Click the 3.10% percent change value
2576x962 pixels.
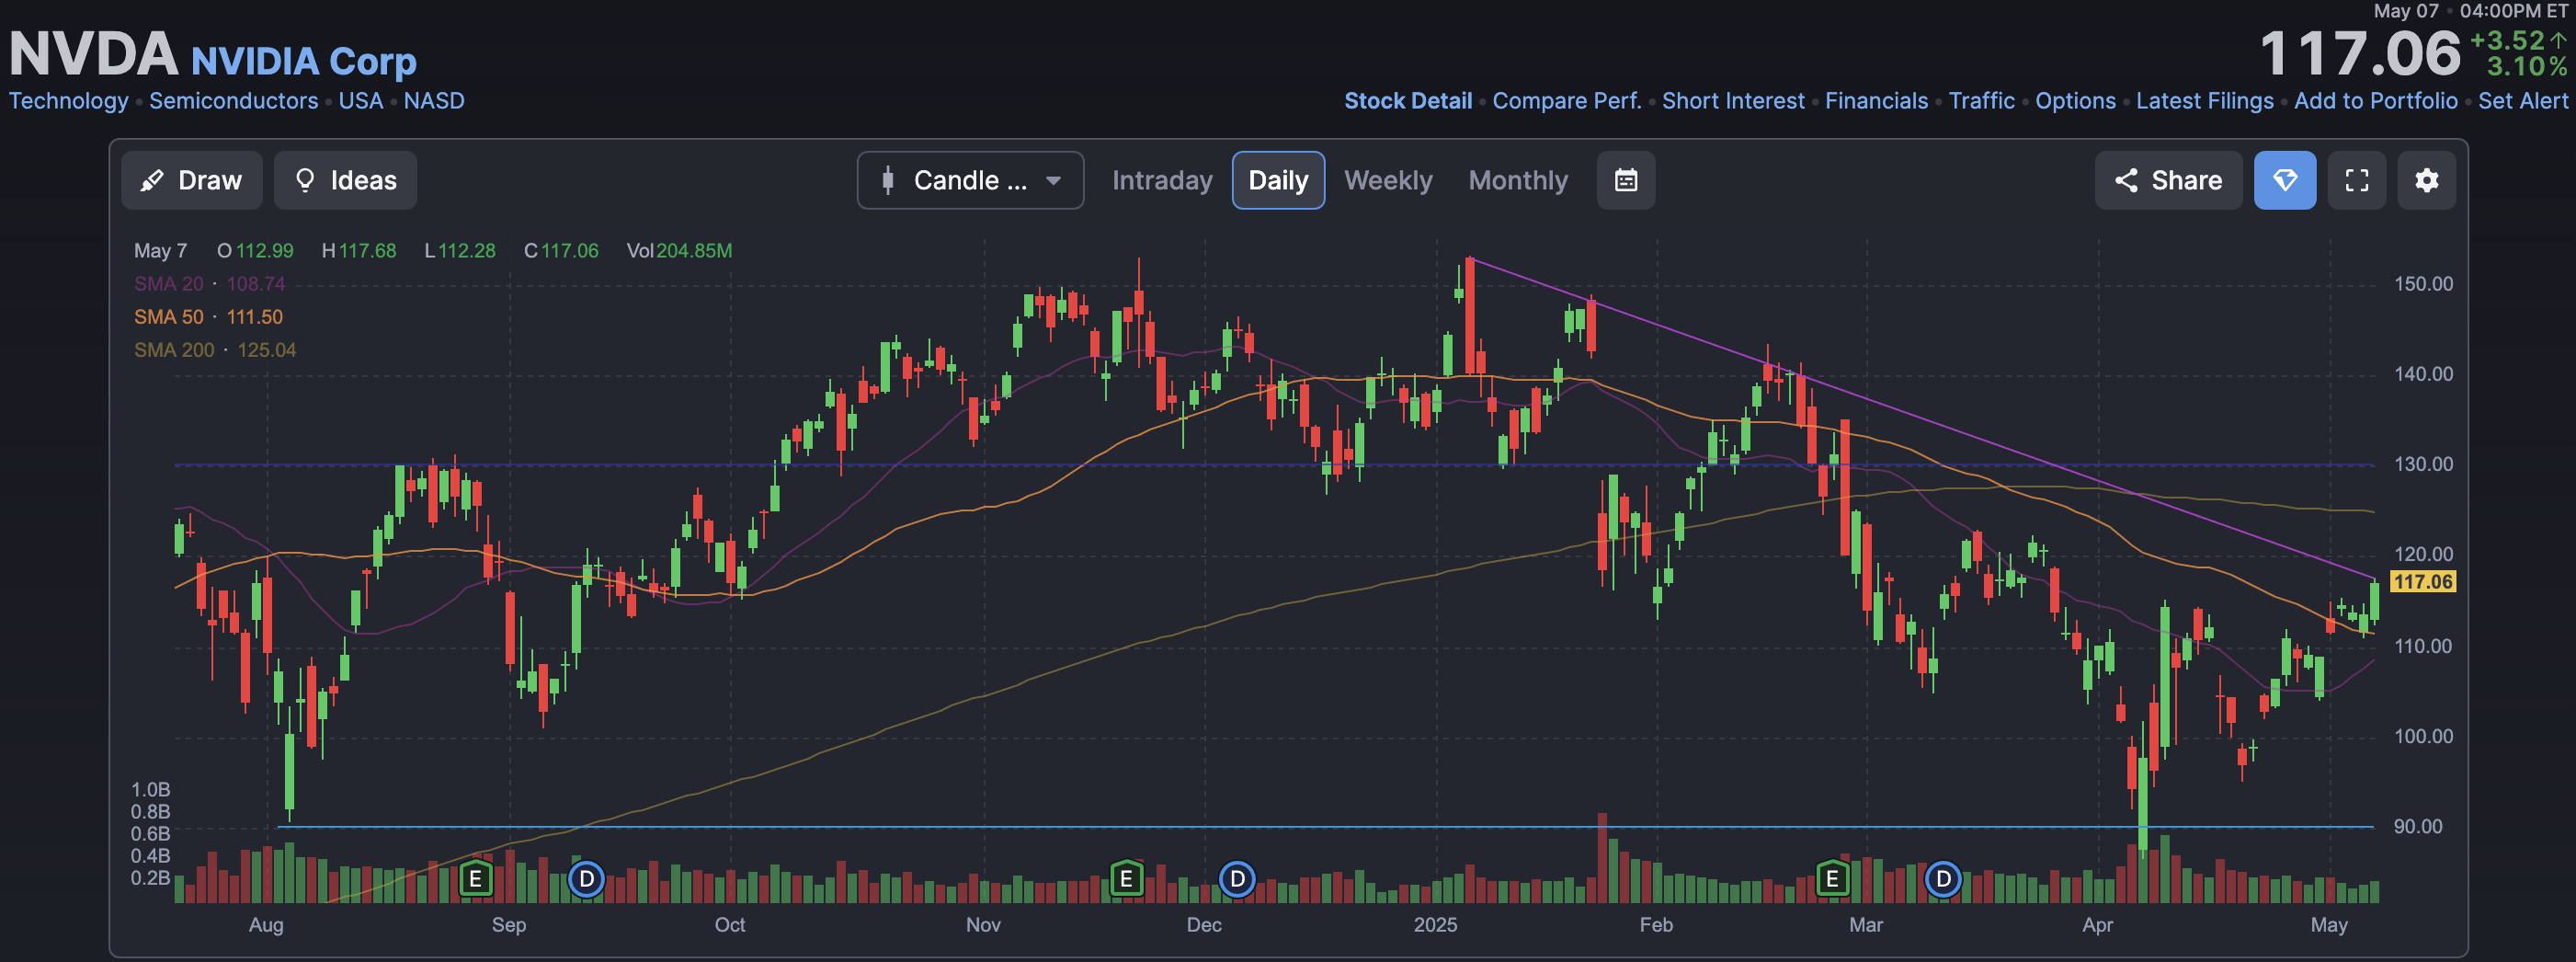(2527, 67)
